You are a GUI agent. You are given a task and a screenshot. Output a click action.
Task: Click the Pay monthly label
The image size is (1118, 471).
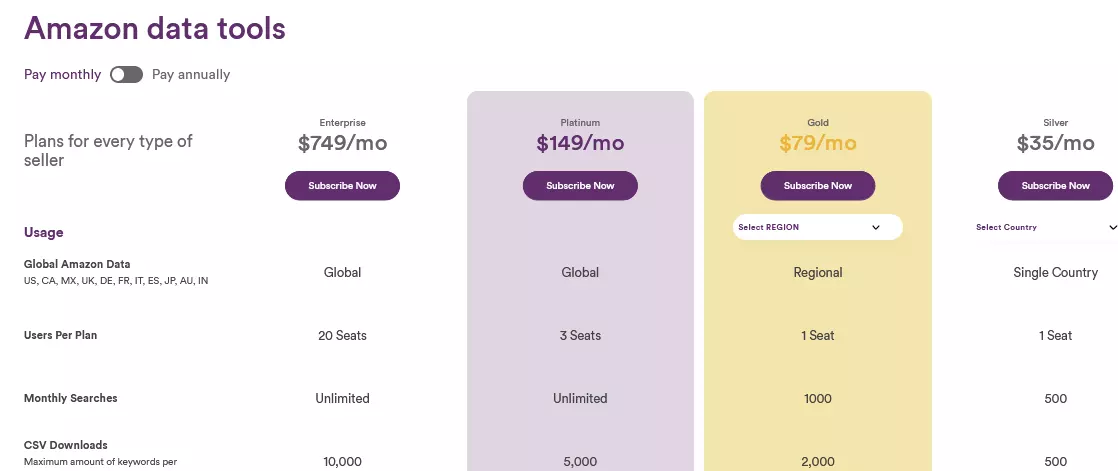pyautogui.click(x=63, y=75)
